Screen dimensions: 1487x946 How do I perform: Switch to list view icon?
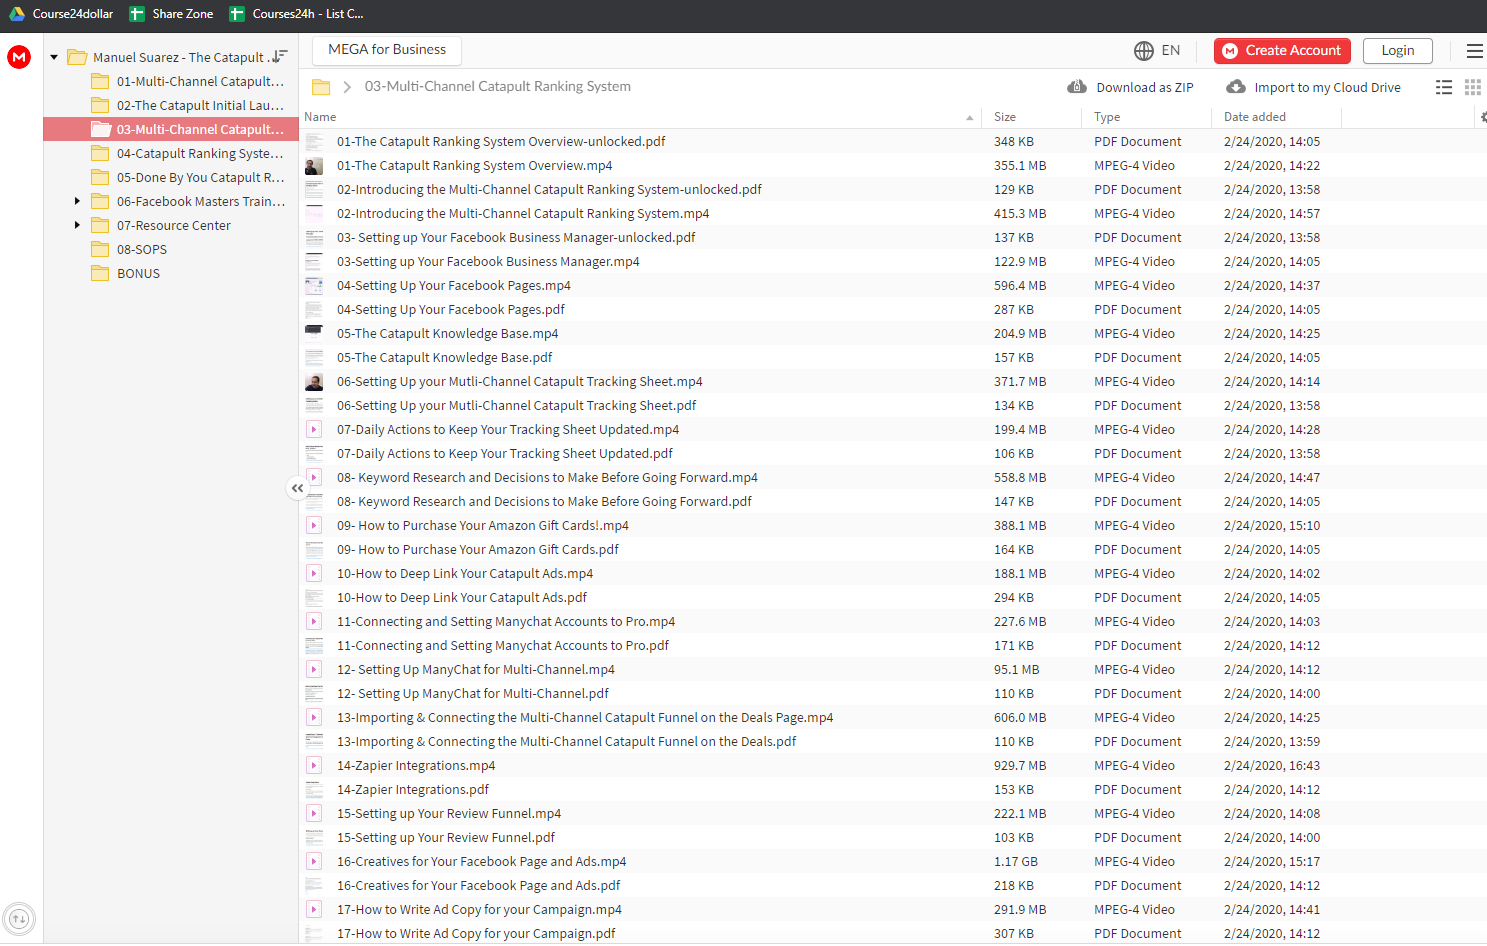(1444, 87)
